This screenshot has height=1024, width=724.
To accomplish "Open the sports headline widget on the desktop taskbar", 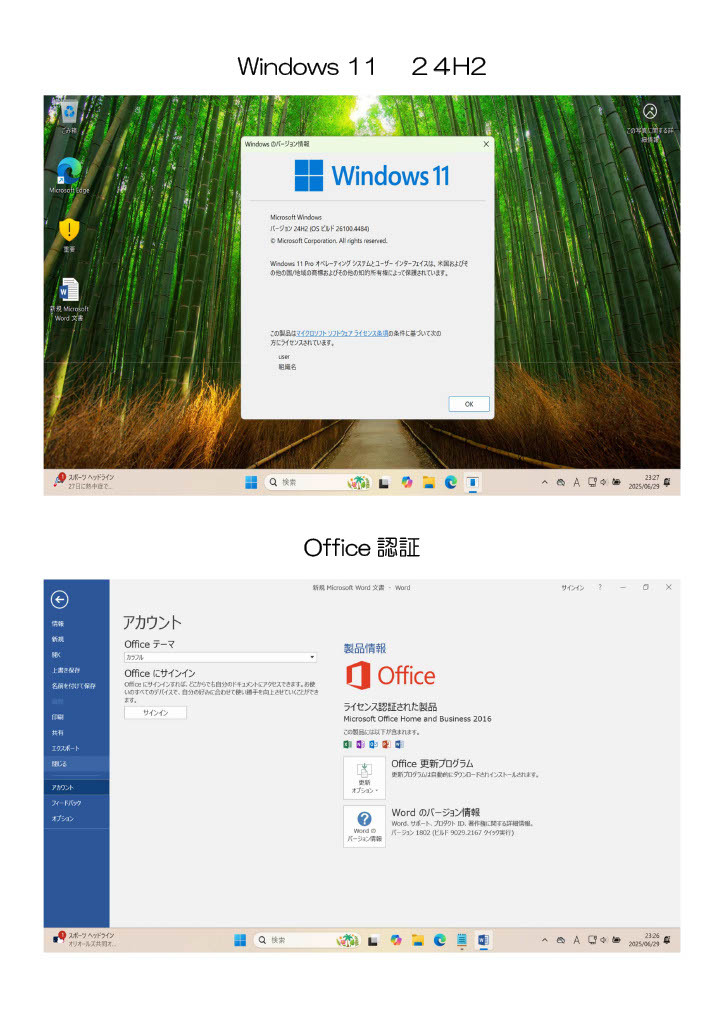I will tap(84, 482).
